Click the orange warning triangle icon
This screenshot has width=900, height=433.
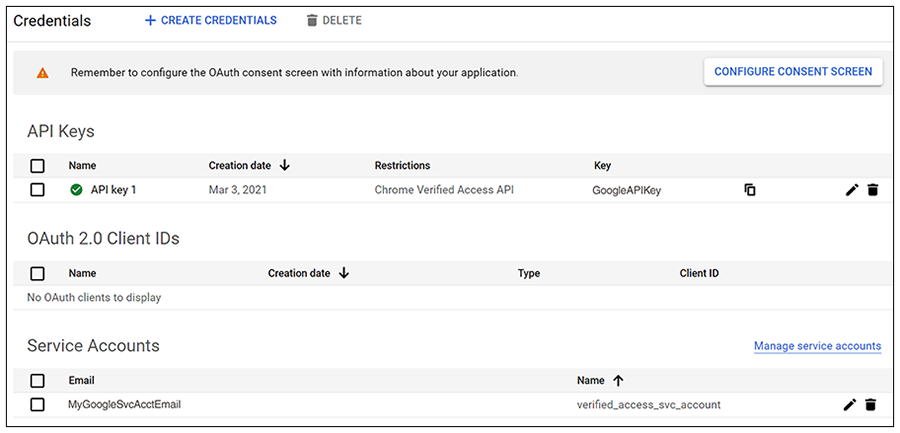[x=42, y=73]
